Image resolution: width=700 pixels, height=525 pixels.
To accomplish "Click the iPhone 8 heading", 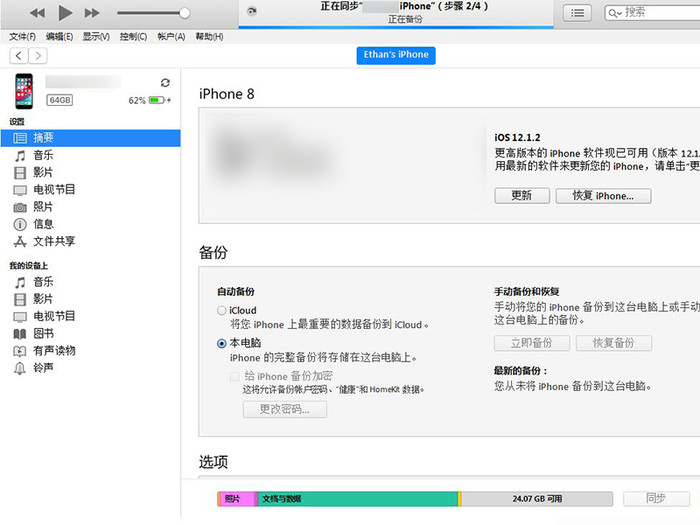I will [226, 94].
